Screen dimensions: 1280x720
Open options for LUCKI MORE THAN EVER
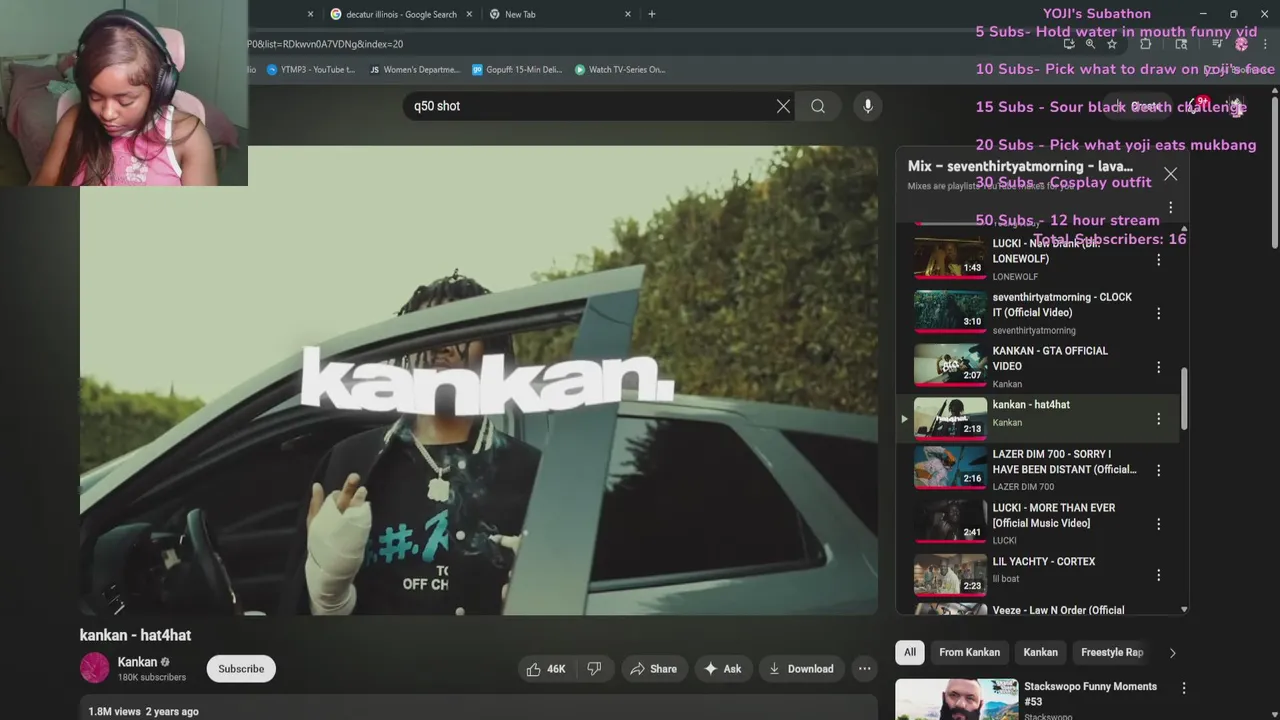tap(1159, 524)
